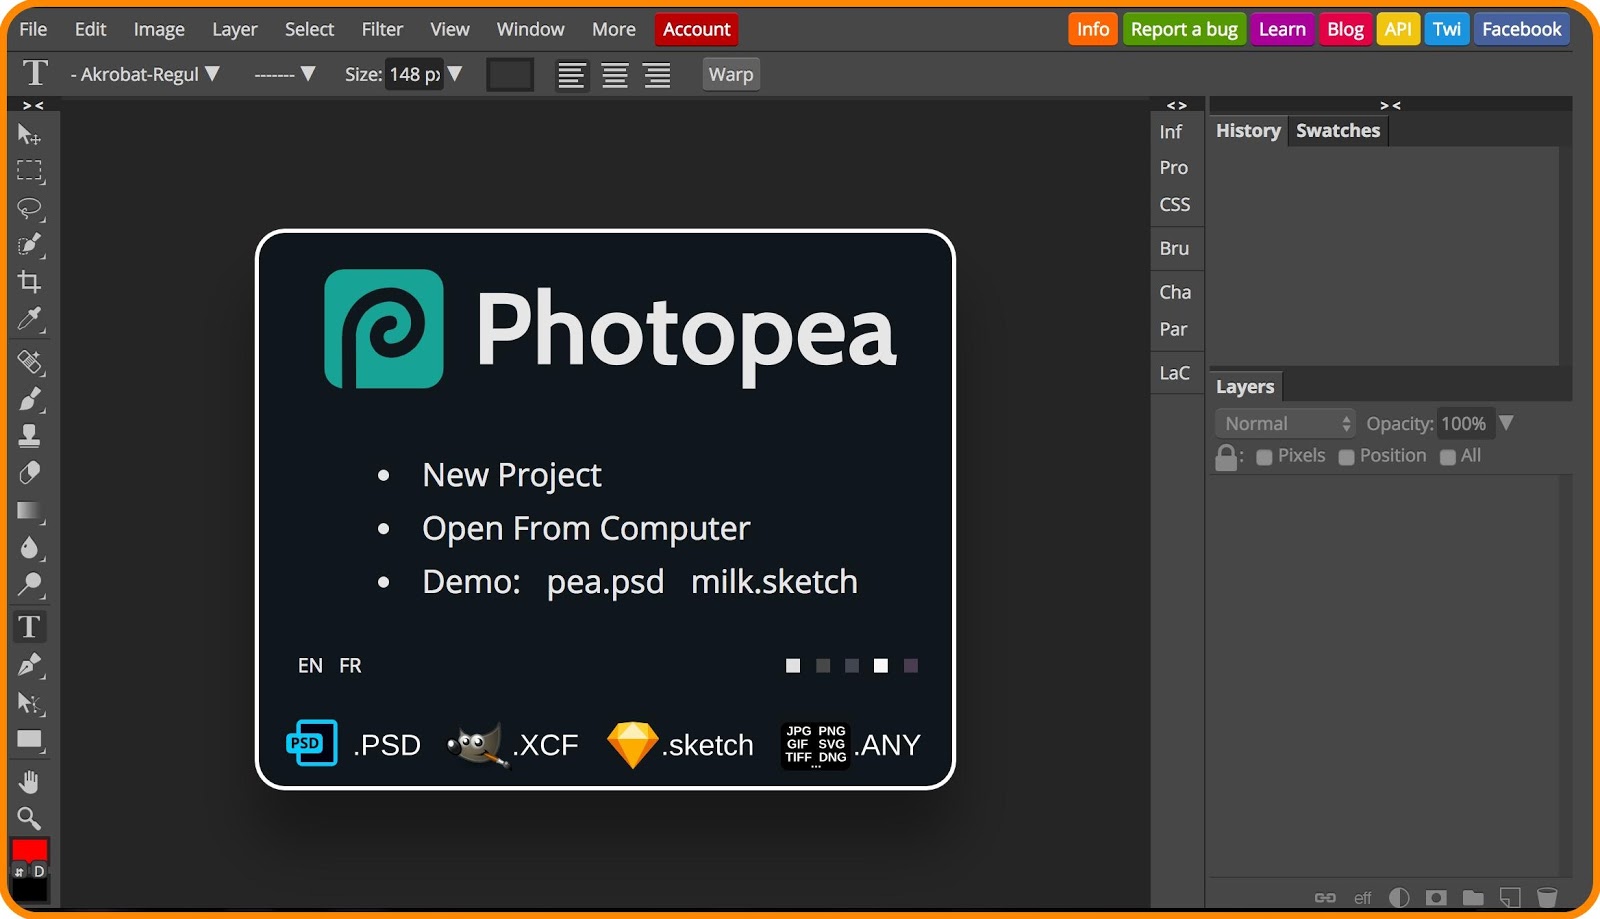Screen dimensions: 1600x919
Task: Select the Move tool
Action: tap(29, 134)
